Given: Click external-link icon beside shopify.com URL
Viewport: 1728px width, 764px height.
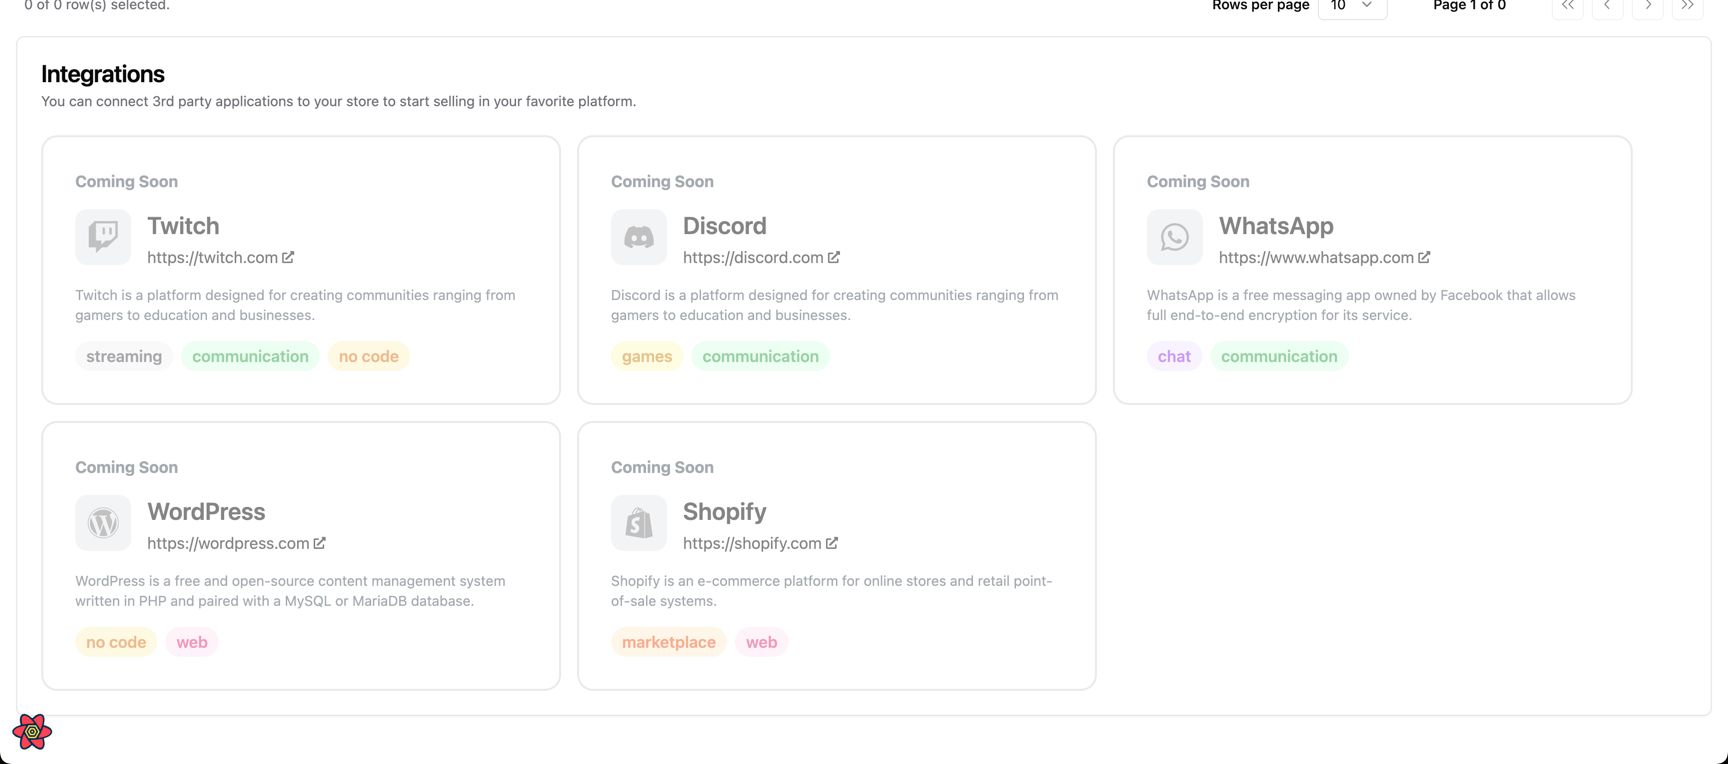Looking at the screenshot, I should (832, 543).
